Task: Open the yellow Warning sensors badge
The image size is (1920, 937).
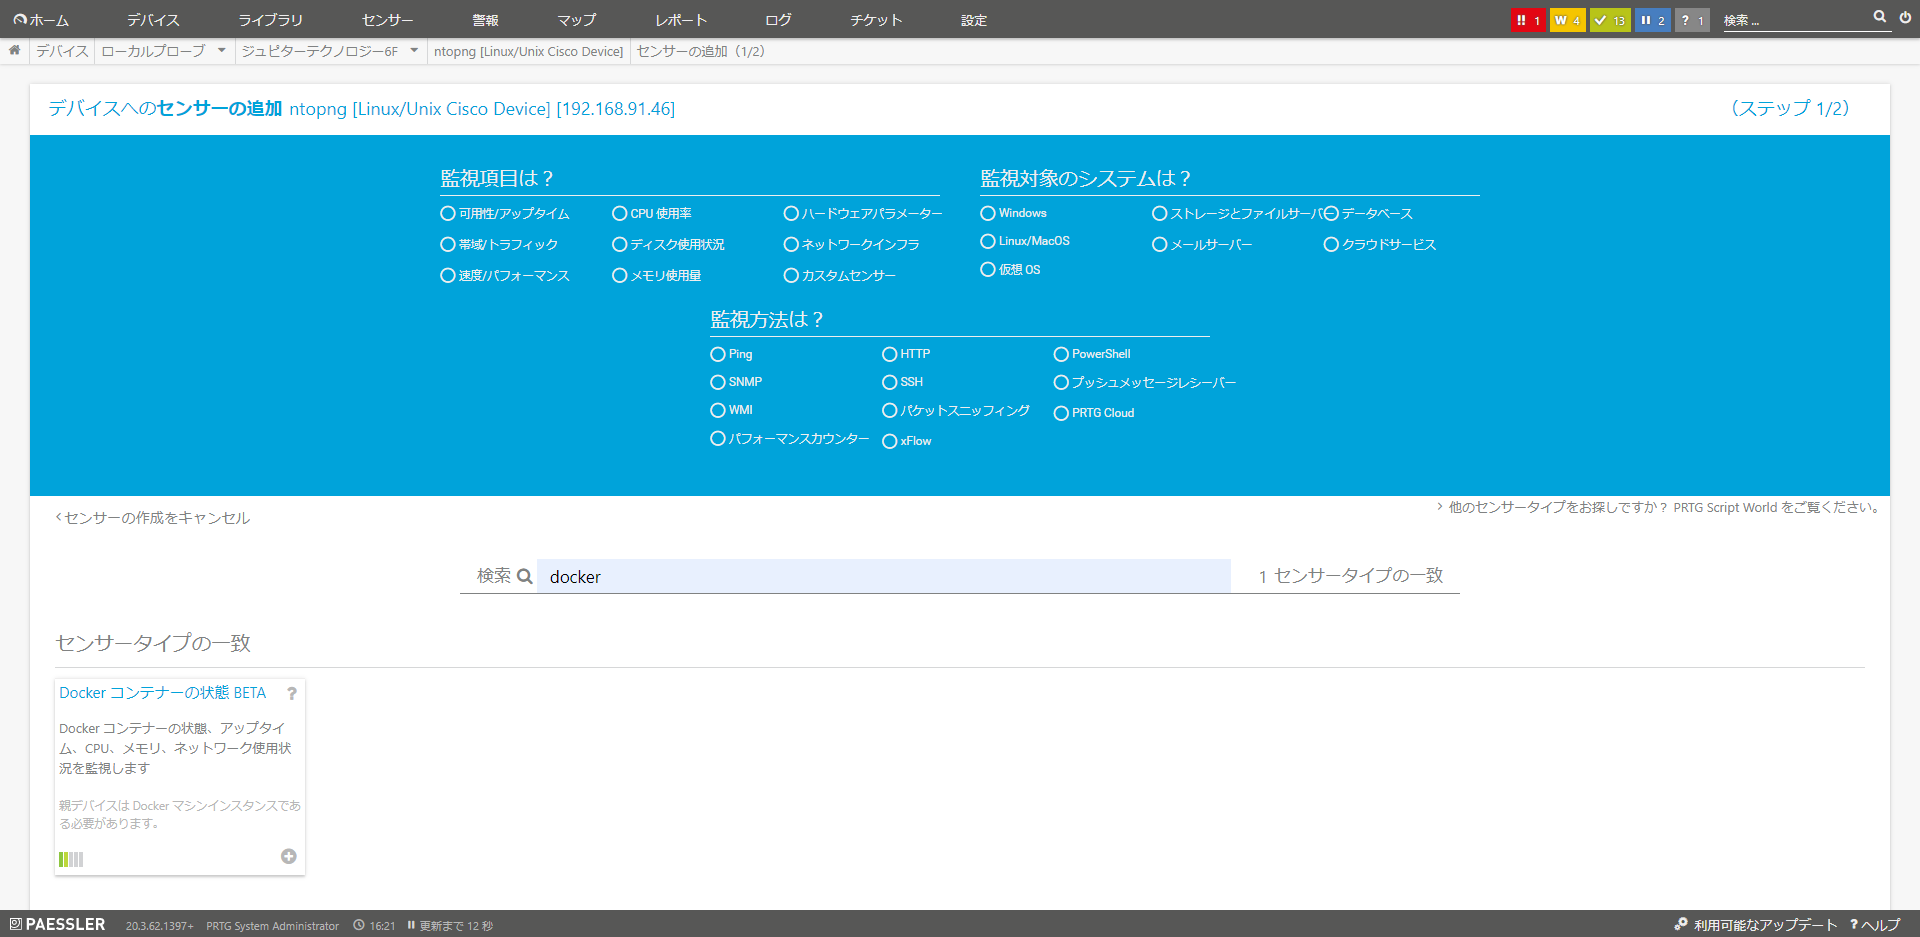Action: coord(1567,20)
